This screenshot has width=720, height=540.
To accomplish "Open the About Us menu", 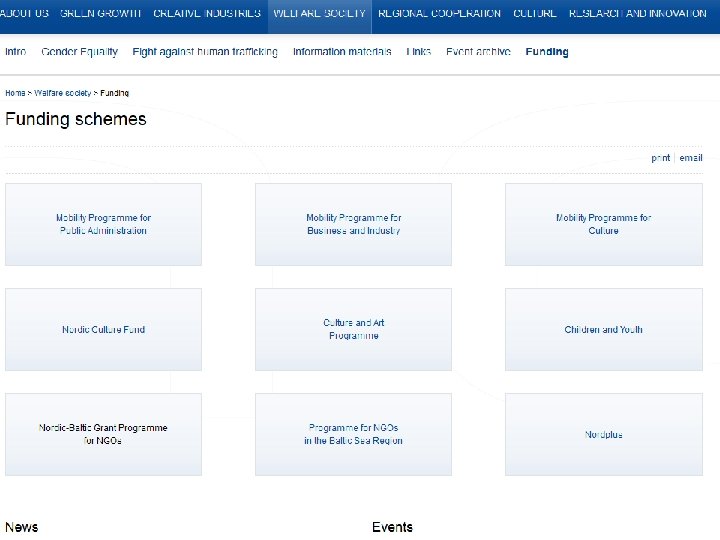I will 24,13.
